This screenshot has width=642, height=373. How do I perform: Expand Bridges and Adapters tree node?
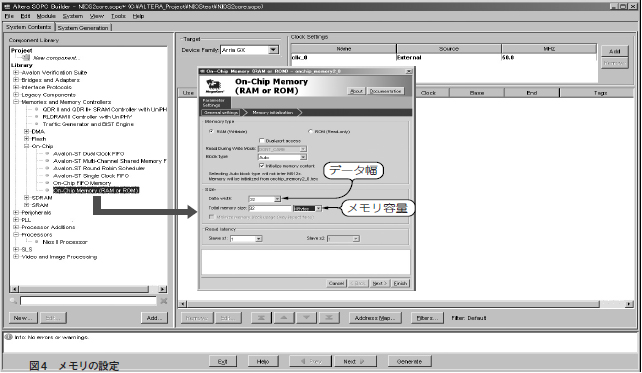16,80
